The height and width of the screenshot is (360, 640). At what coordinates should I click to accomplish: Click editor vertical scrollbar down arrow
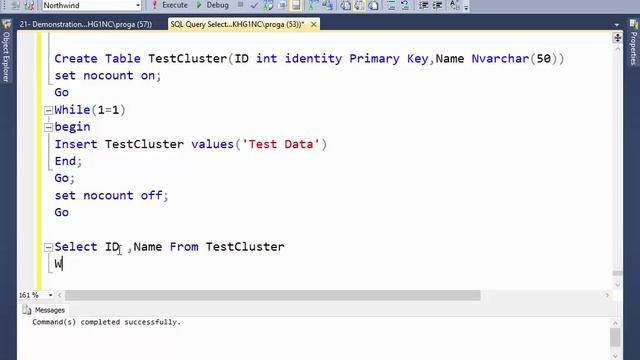click(x=617, y=284)
